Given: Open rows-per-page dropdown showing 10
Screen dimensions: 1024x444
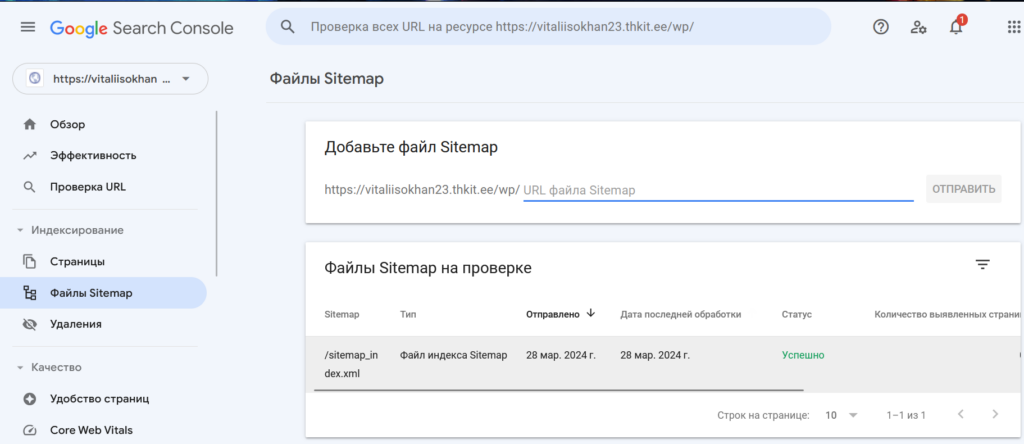Looking at the screenshot, I should coord(841,415).
